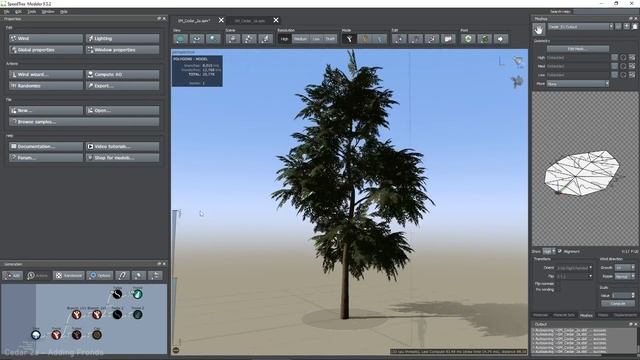
Task: Click the hand icon in the Meshes panel
Action: coord(539,29)
